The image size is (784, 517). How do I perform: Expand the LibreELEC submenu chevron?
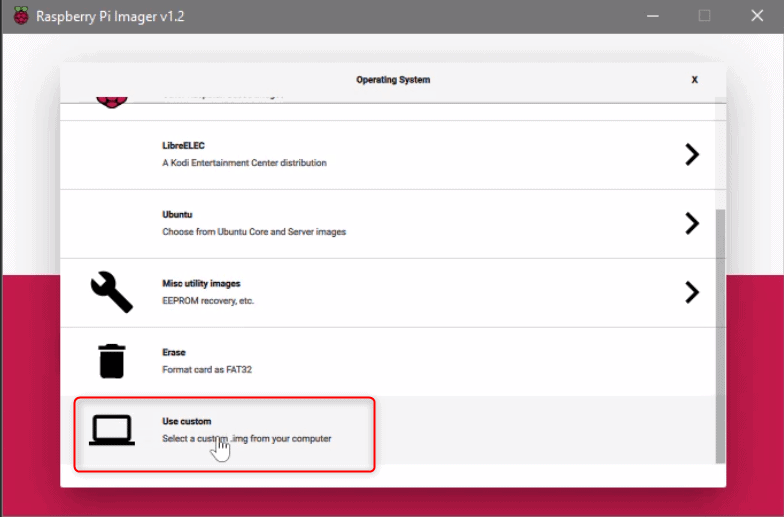(692, 154)
